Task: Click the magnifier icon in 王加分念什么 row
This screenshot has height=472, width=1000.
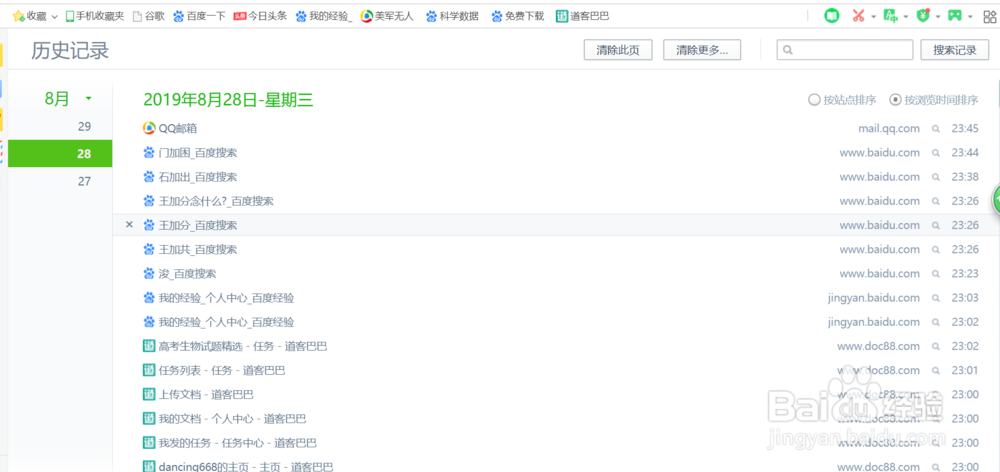Action: (936, 202)
